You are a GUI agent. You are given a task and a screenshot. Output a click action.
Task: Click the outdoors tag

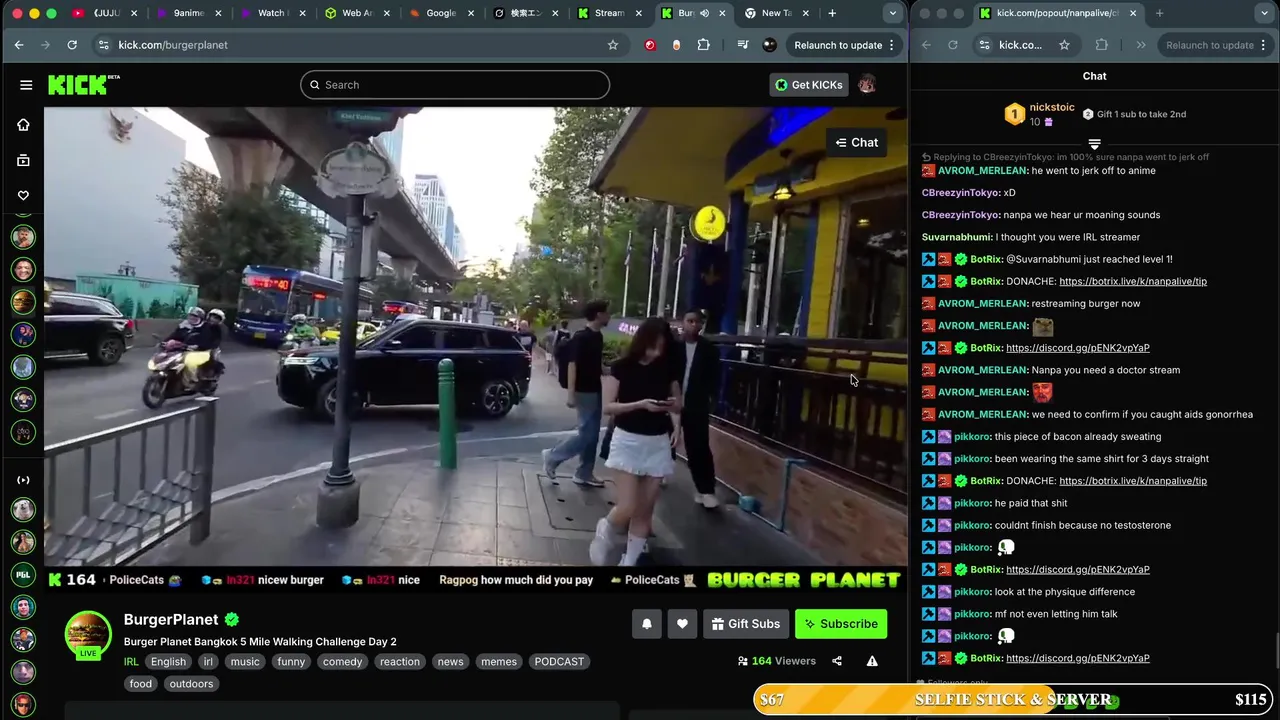pos(191,684)
